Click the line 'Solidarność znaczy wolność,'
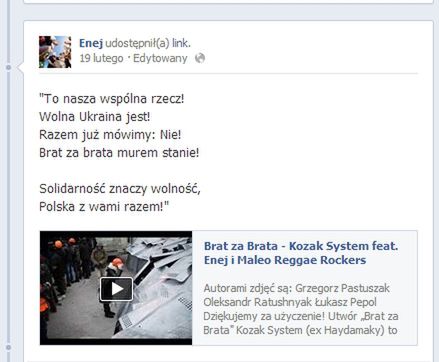Image resolution: width=439 pixels, height=362 pixels. pos(120,189)
